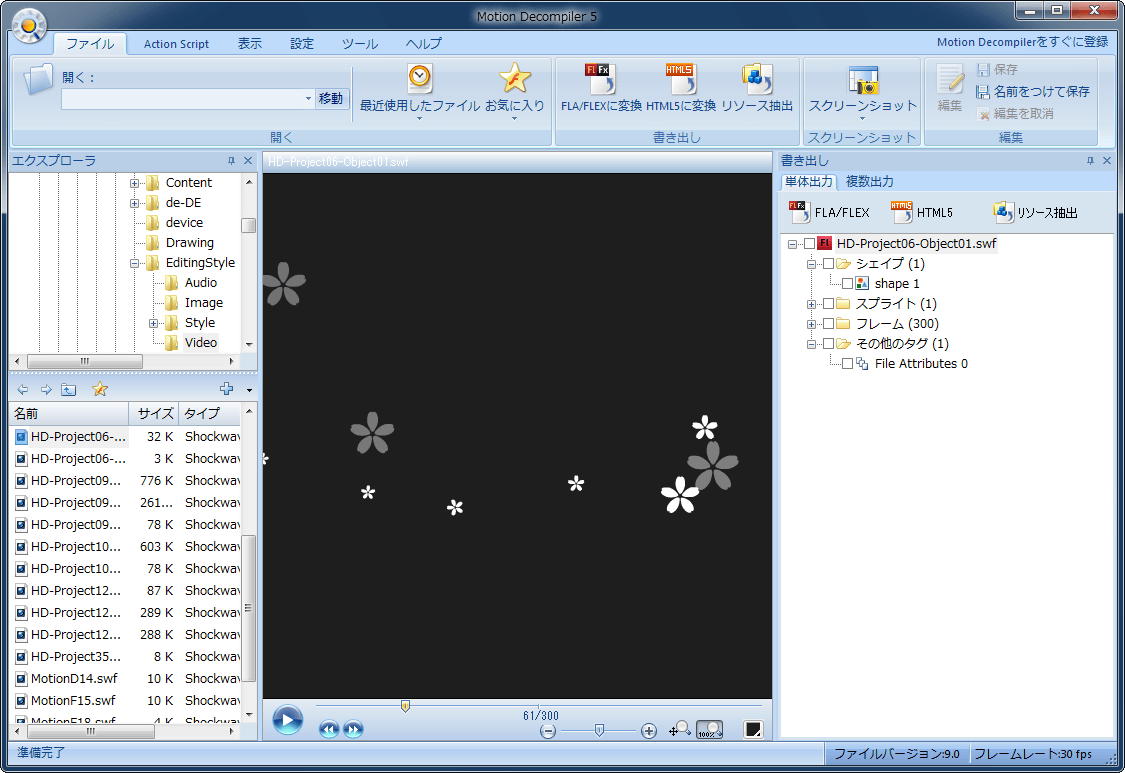The height and width of the screenshot is (773, 1125).
Task: Open the ヘルプ menu tab
Action: click(423, 44)
